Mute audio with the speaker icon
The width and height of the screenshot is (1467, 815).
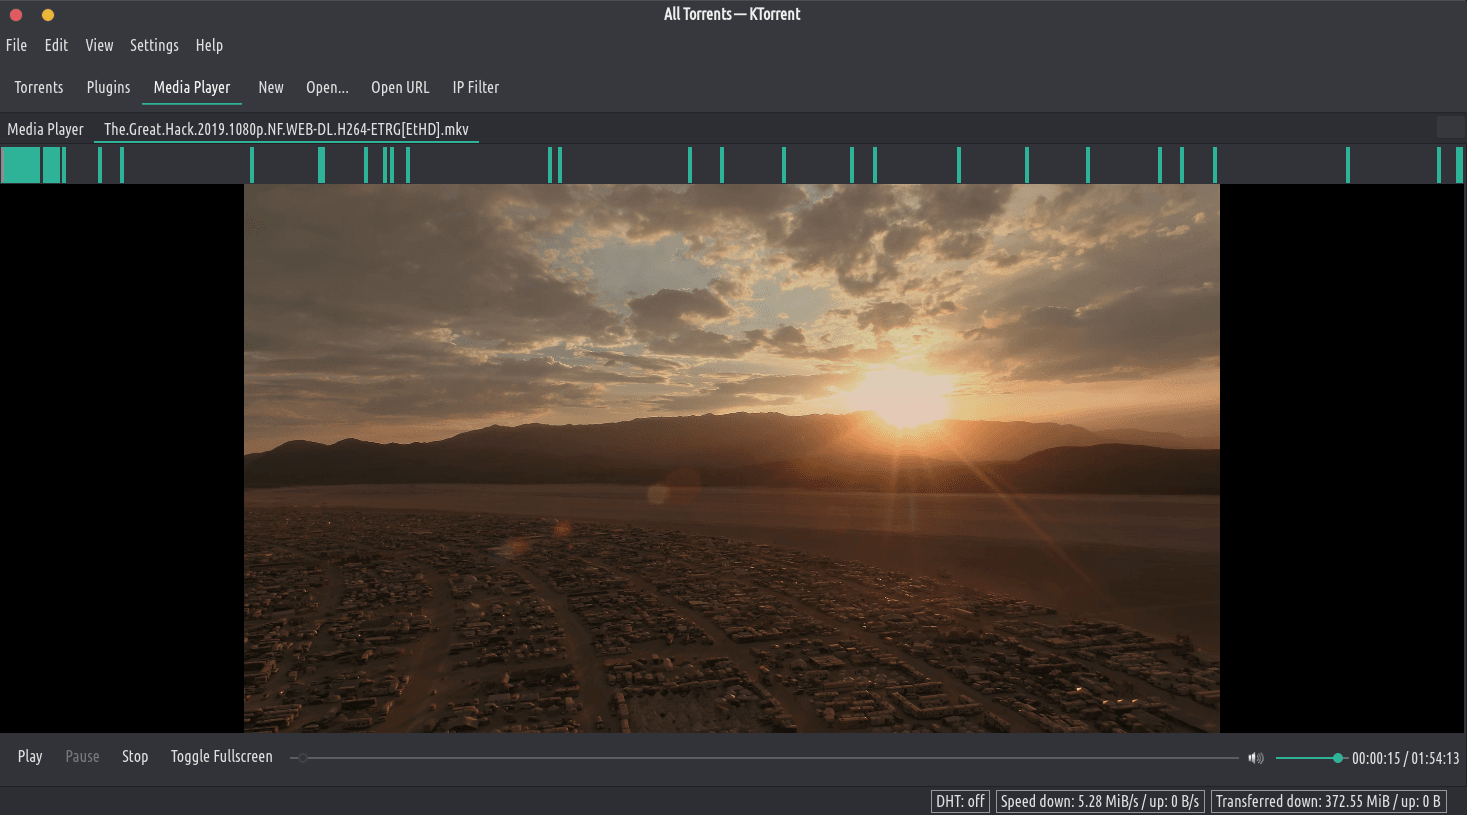pos(1256,758)
